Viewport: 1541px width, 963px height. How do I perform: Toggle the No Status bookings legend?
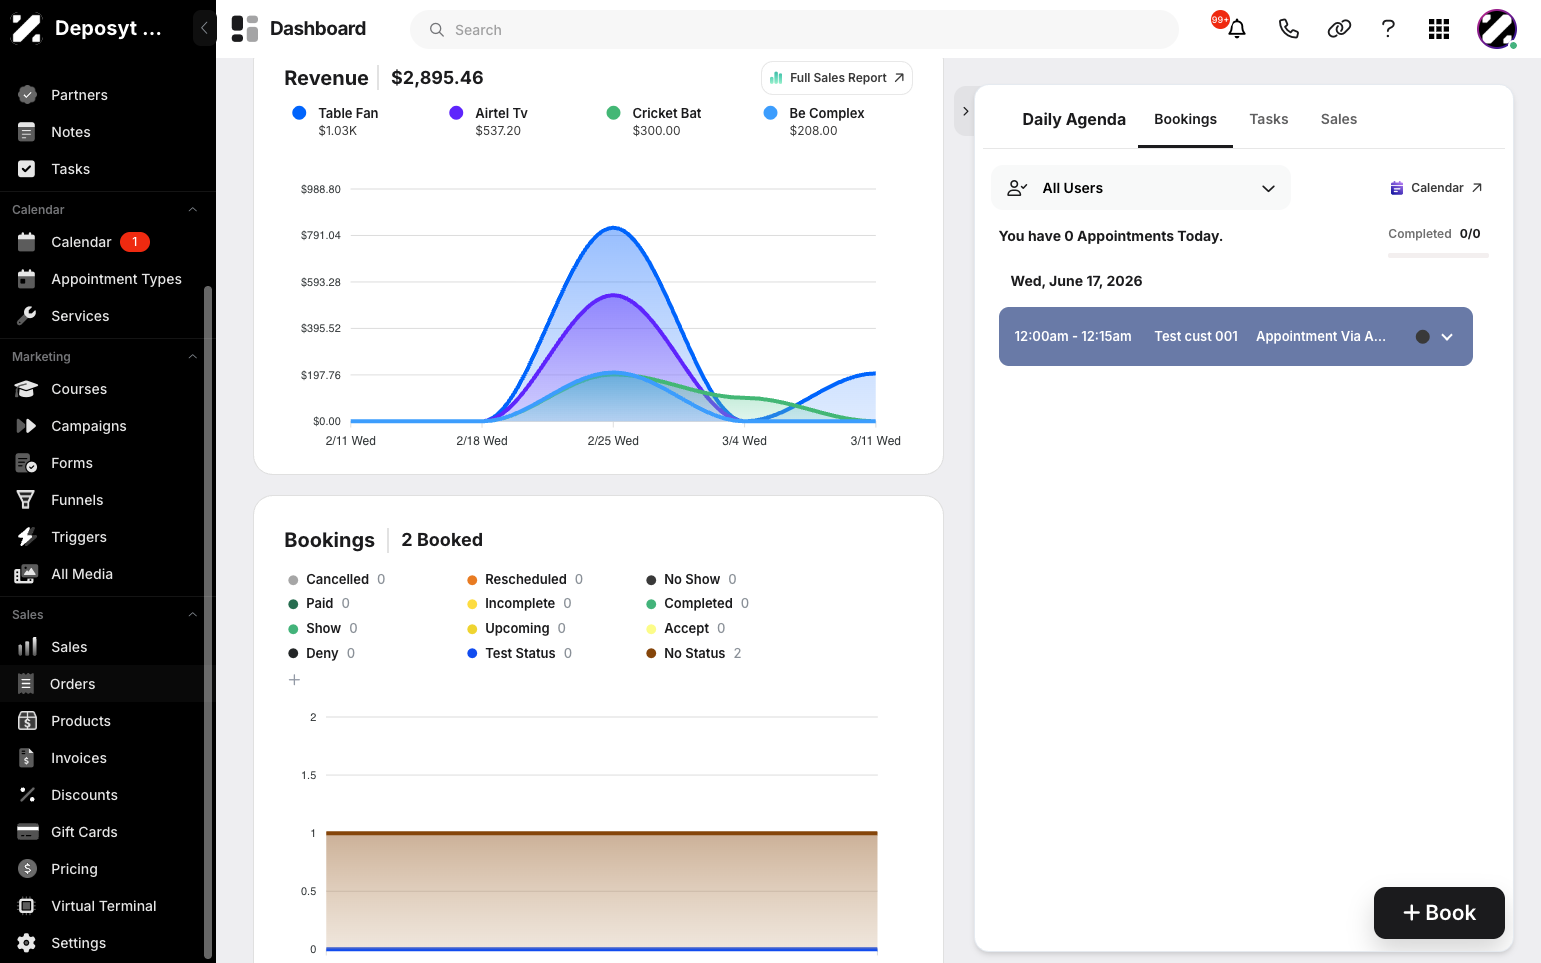coord(693,653)
